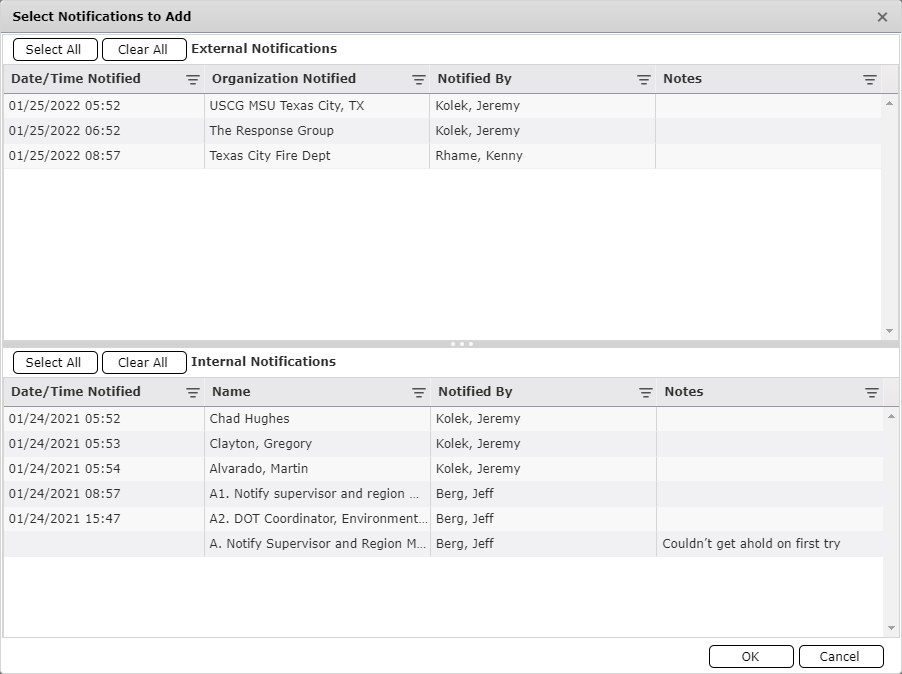Close the Select Notifications dialog

click(883, 17)
